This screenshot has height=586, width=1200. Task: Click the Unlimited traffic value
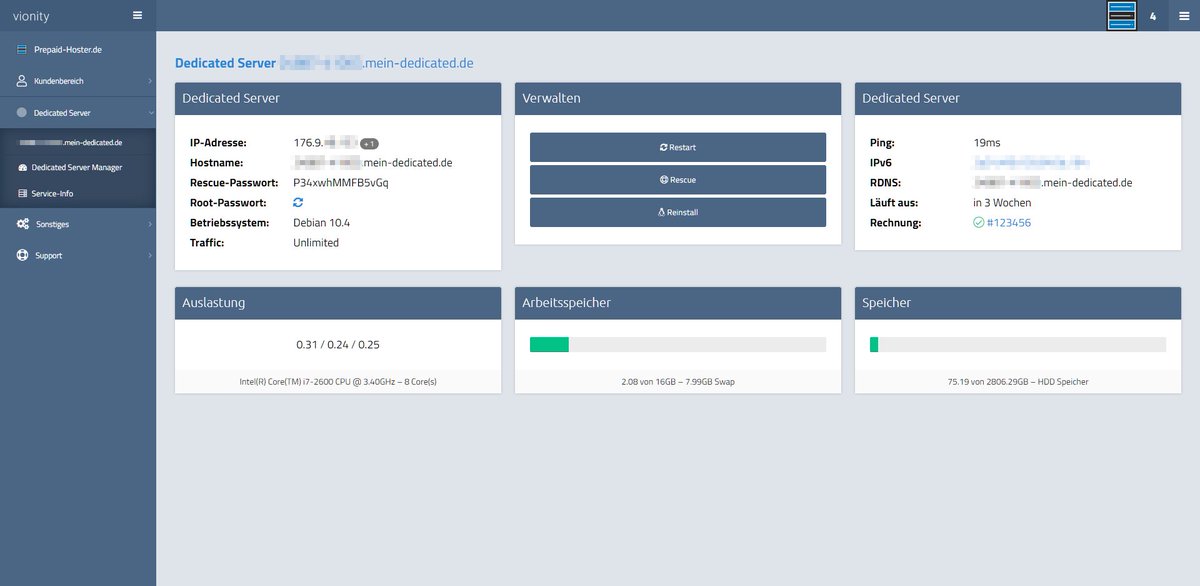[316, 242]
